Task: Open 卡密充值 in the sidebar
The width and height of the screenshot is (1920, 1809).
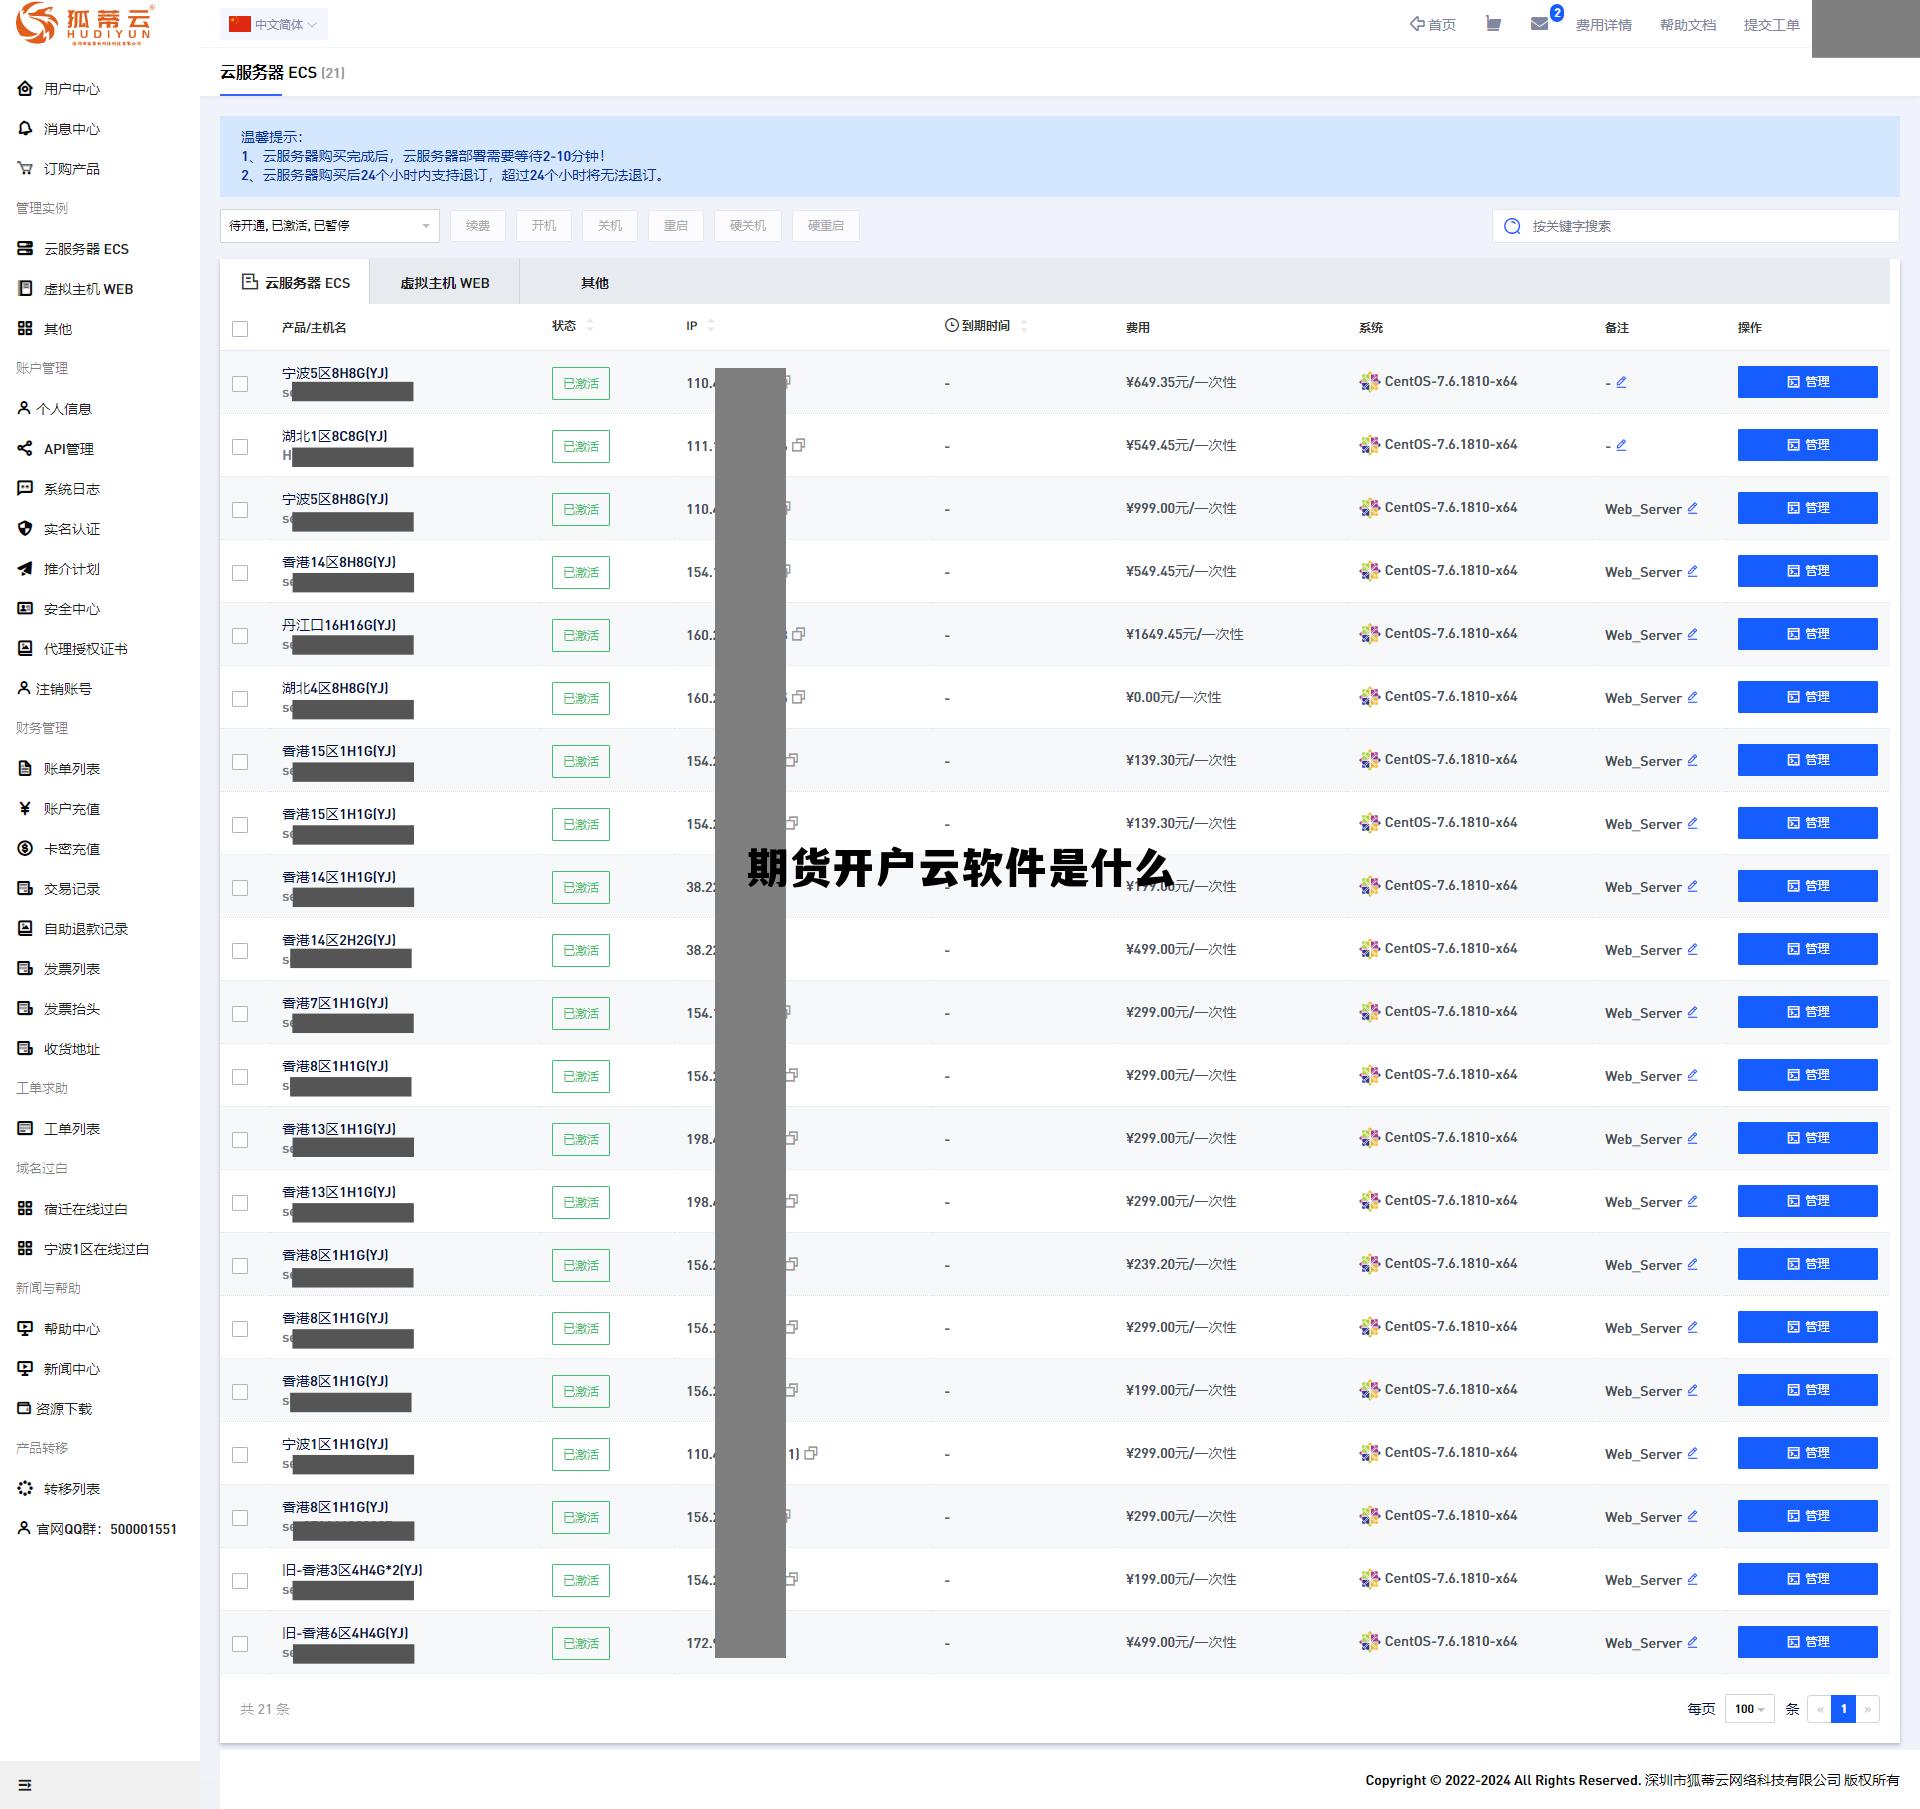Action: [x=71, y=849]
